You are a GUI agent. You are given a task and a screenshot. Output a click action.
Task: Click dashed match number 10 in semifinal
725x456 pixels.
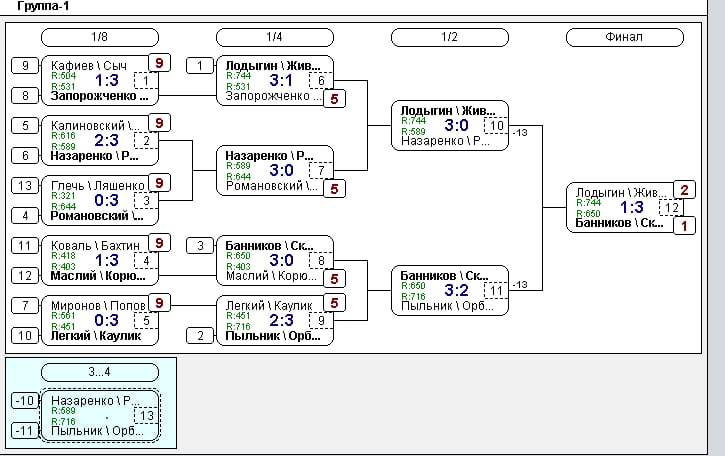coord(495,125)
